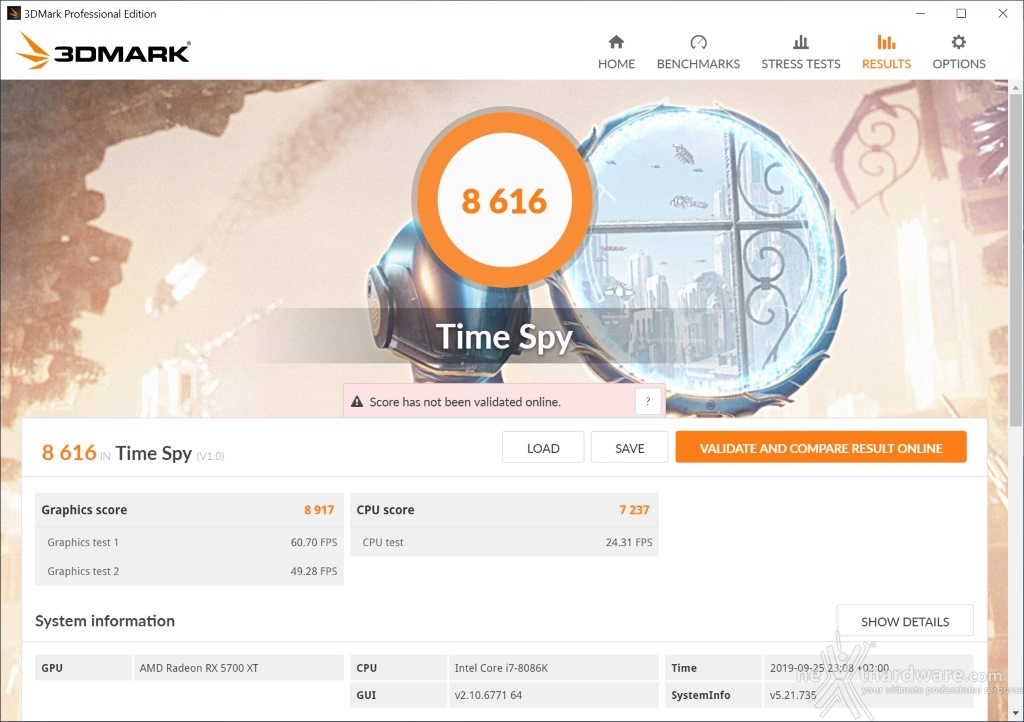This screenshot has width=1024, height=722.
Task: Click the 7 237 CPU score value
Action: (634, 510)
